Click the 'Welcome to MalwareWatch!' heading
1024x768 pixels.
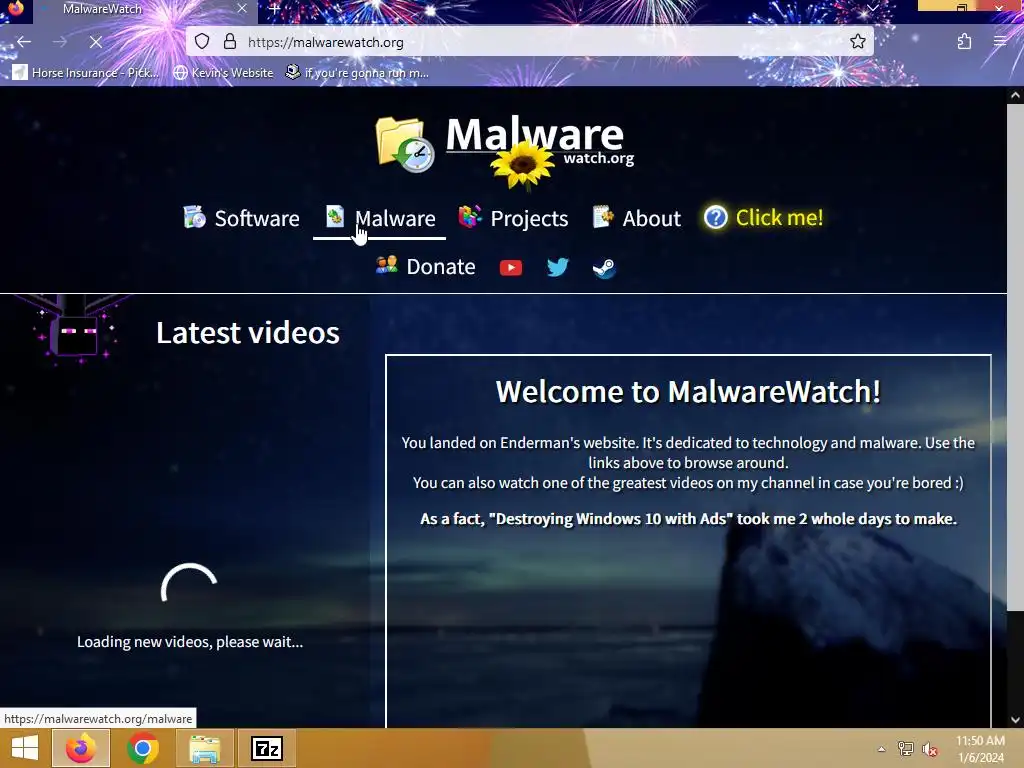(x=688, y=391)
